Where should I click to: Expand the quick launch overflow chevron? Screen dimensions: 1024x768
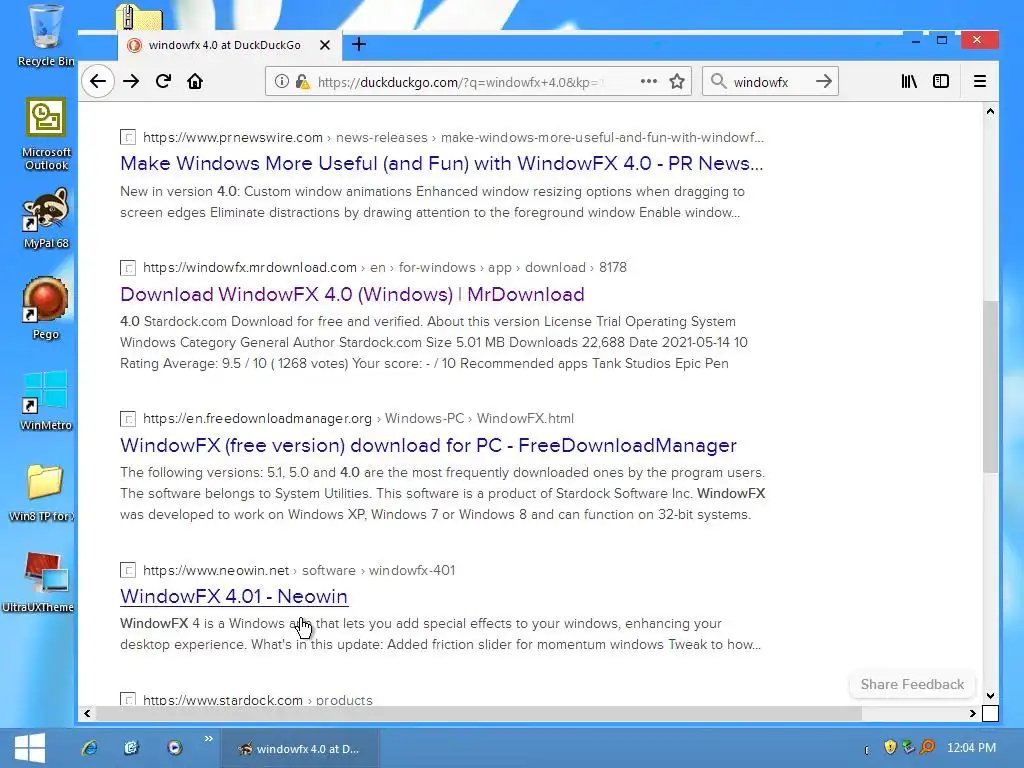point(208,739)
